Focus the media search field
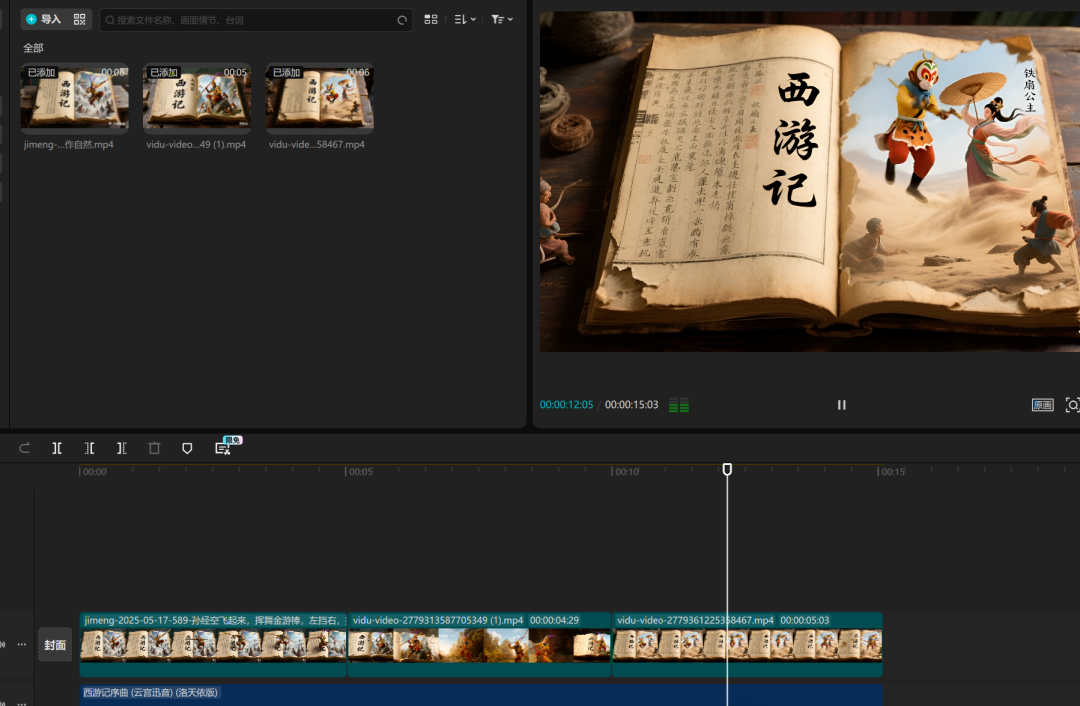Viewport: 1080px width, 706px height. (x=256, y=20)
